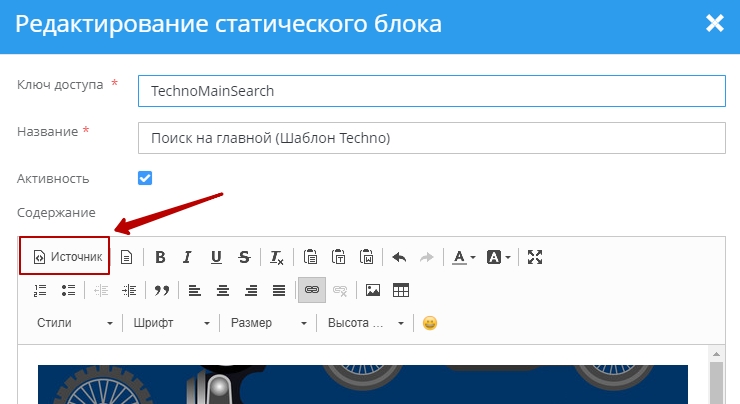The image size is (740, 404).
Task: Toggle bold text formatting
Action: click(160, 257)
